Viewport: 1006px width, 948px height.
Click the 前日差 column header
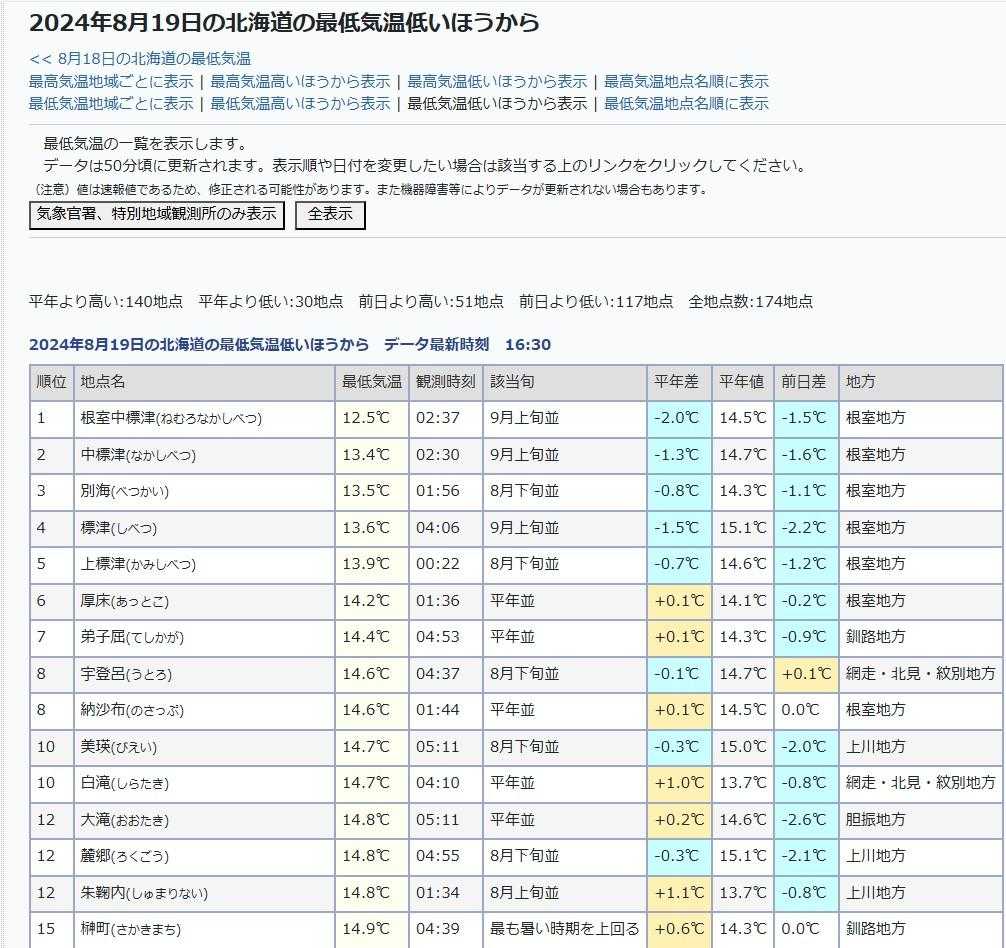803,382
